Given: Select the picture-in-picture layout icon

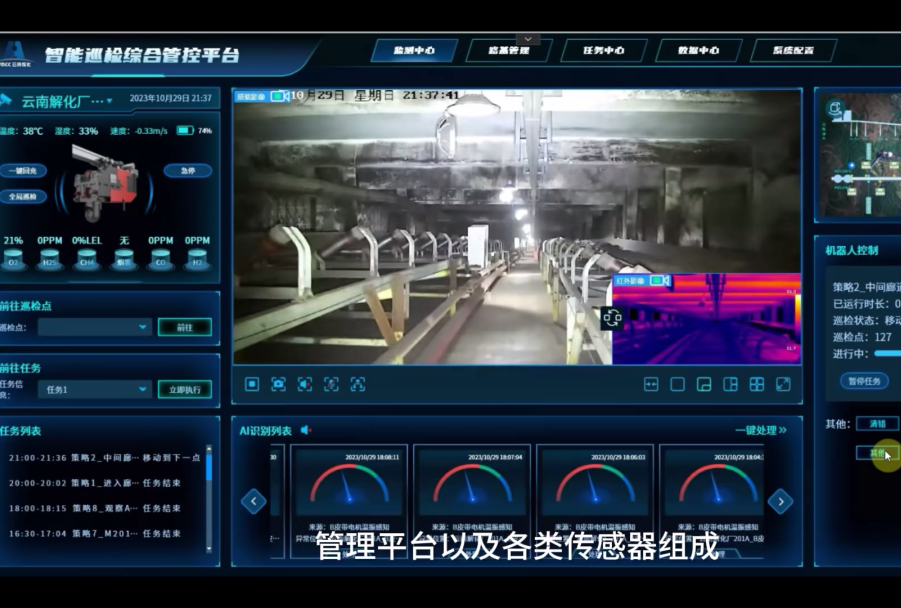Looking at the screenshot, I should click(x=704, y=384).
